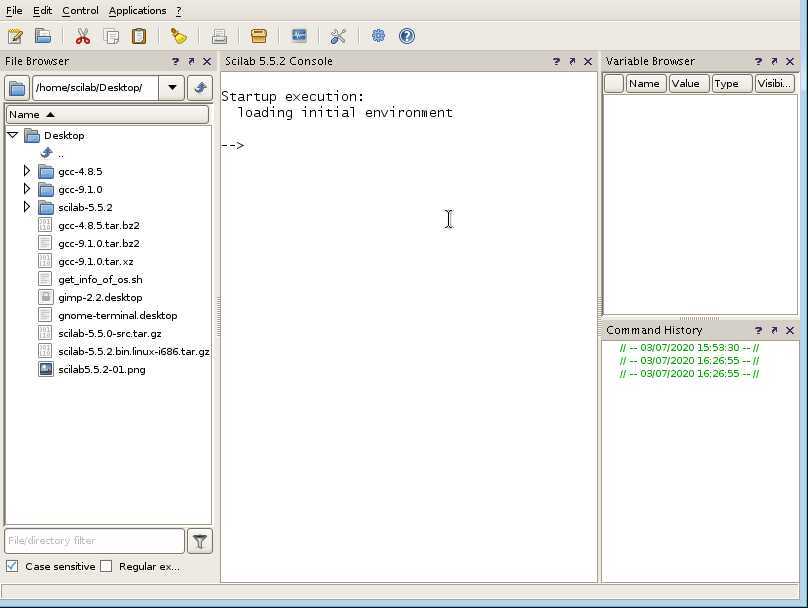Undock the Scilab Console panel

(572, 61)
